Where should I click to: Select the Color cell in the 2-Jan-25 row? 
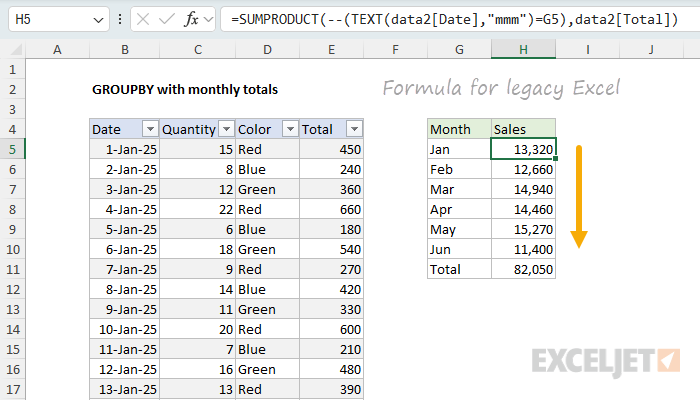tap(267, 169)
